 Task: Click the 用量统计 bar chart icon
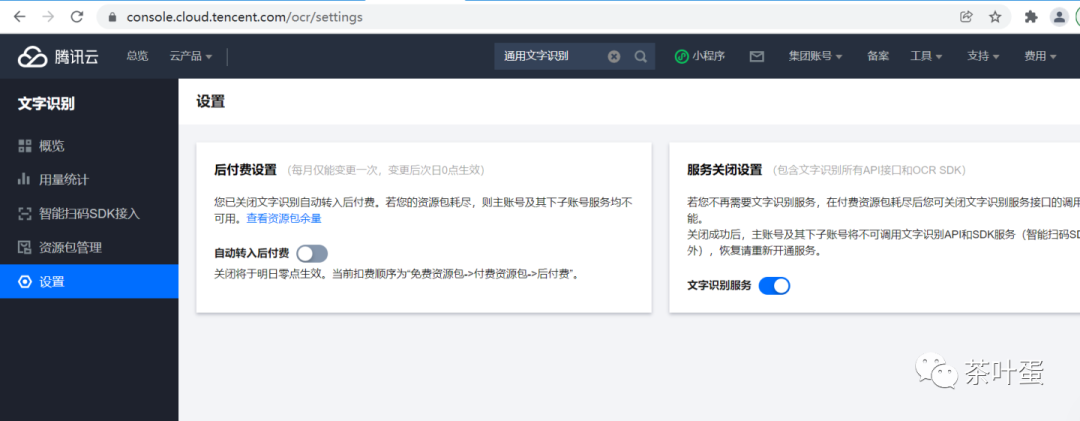25,179
